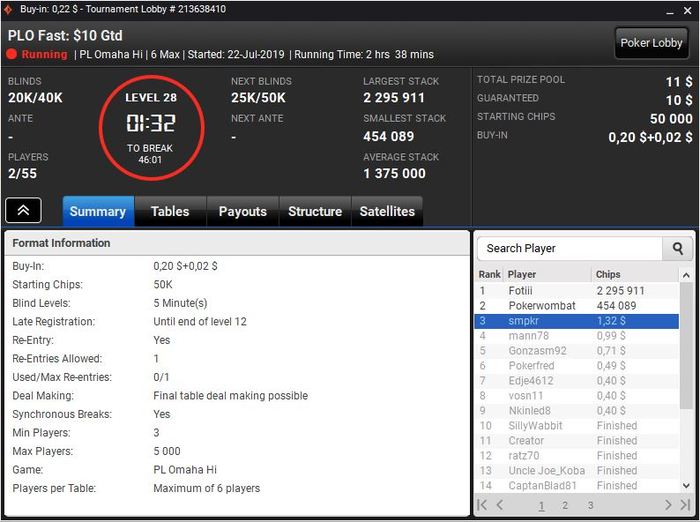The width and height of the screenshot is (700, 522).
Task: Click scroll up arrow in player list
Action: pos(686,275)
